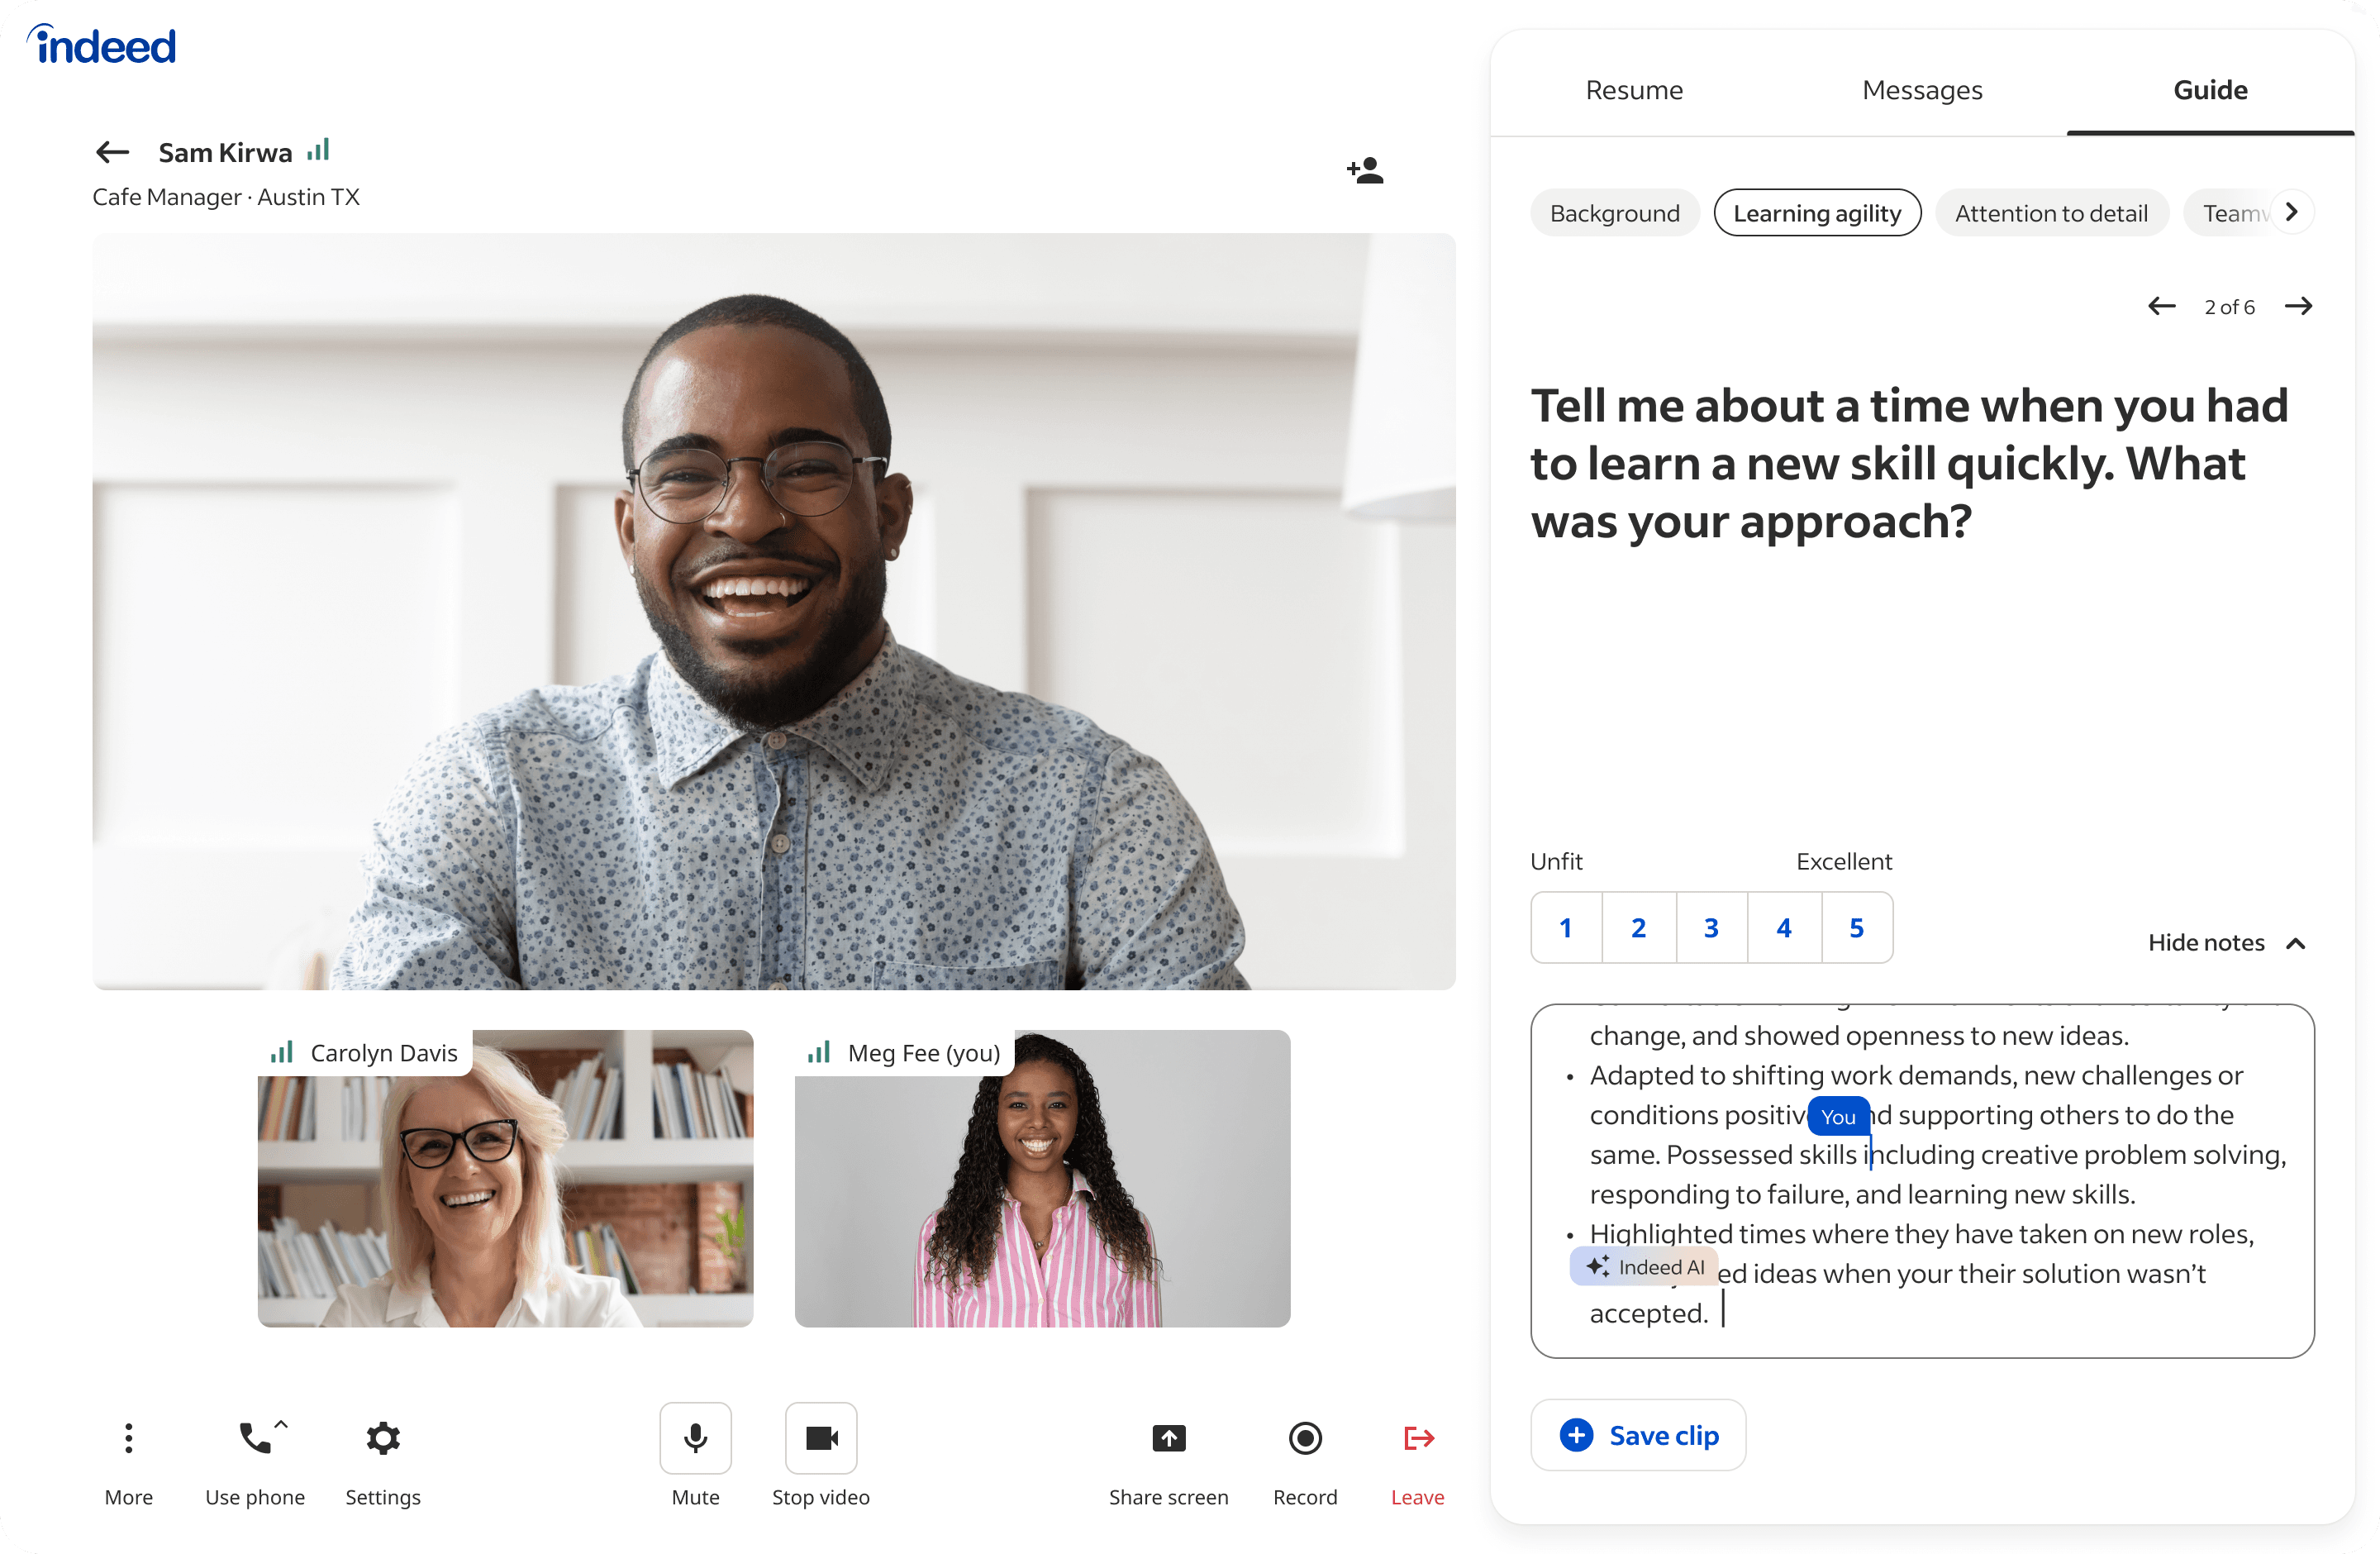Mute the microphone
2380x1554 pixels.
(695, 1438)
